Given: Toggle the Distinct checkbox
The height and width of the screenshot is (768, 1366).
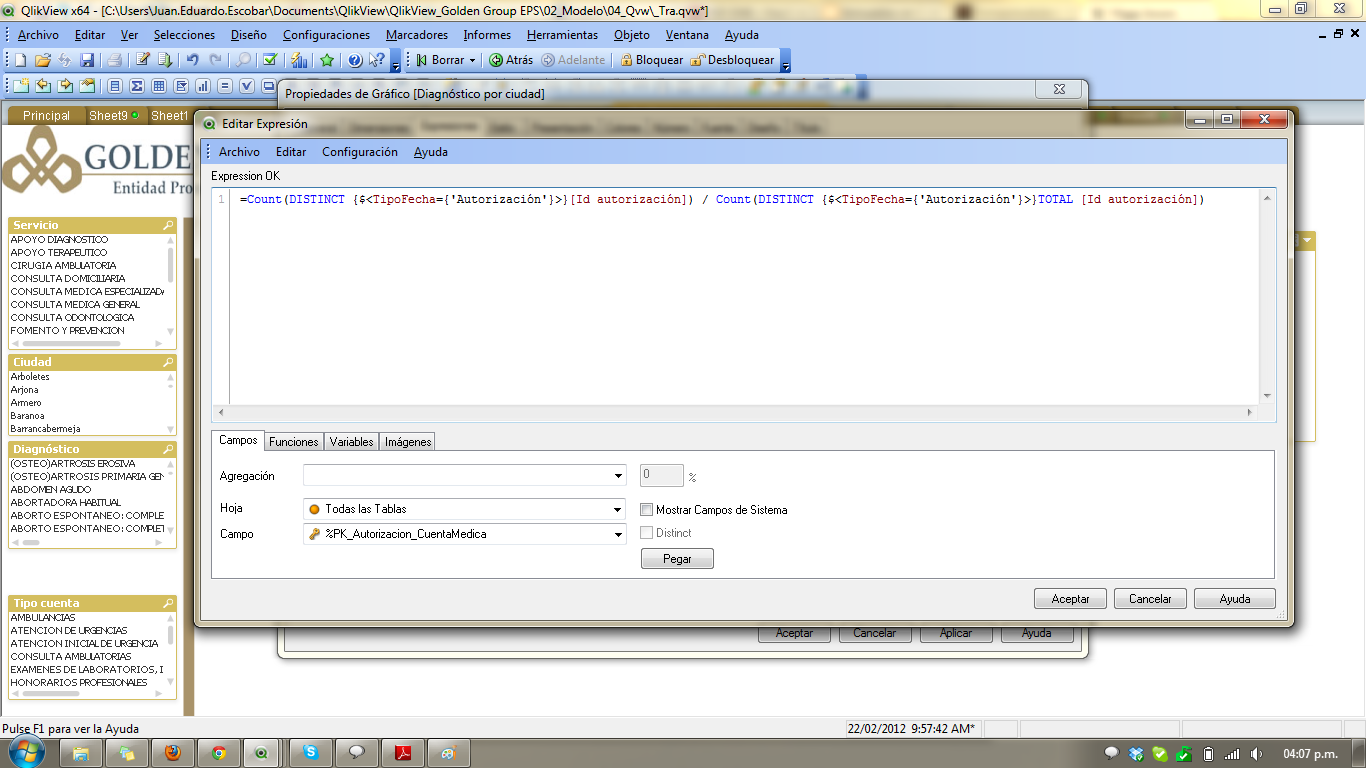Looking at the screenshot, I should [647, 533].
